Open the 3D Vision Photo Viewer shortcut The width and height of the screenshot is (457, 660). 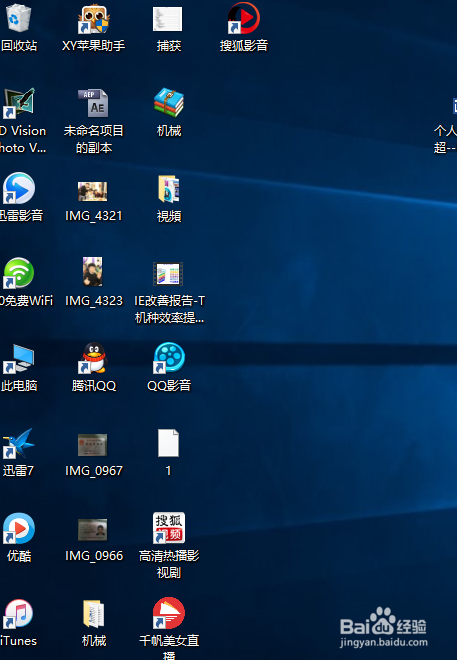[x=19, y=103]
